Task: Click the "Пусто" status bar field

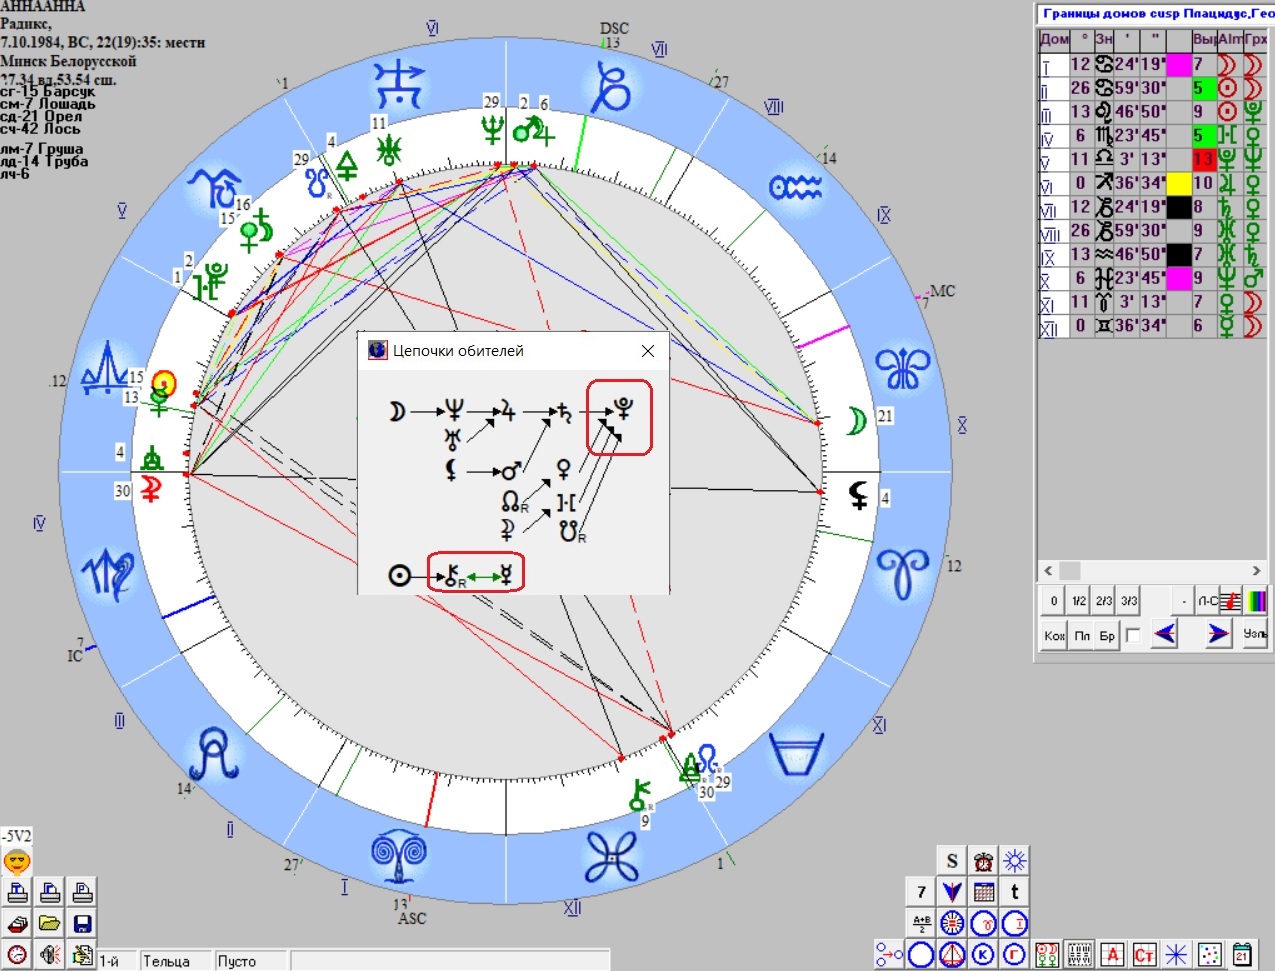Action: coord(251,961)
